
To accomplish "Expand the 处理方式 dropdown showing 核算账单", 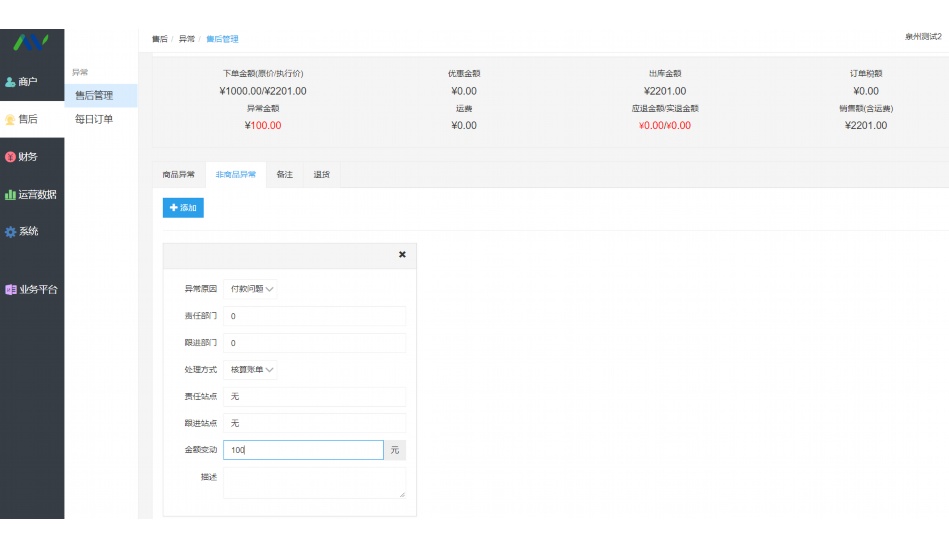I will point(250,369).
